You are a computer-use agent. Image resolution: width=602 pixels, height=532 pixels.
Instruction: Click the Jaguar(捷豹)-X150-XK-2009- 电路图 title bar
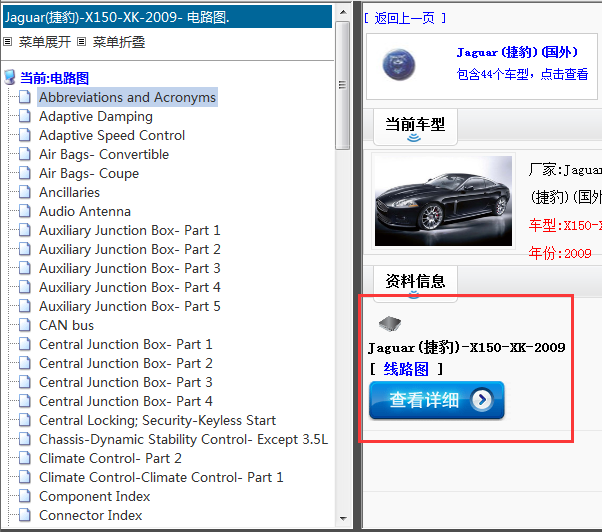[167, 17]
